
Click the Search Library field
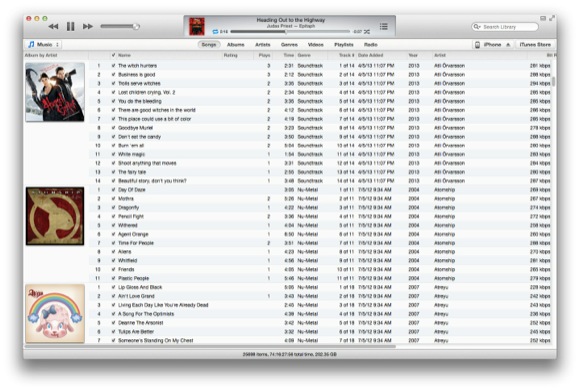[x=505, y=27]
